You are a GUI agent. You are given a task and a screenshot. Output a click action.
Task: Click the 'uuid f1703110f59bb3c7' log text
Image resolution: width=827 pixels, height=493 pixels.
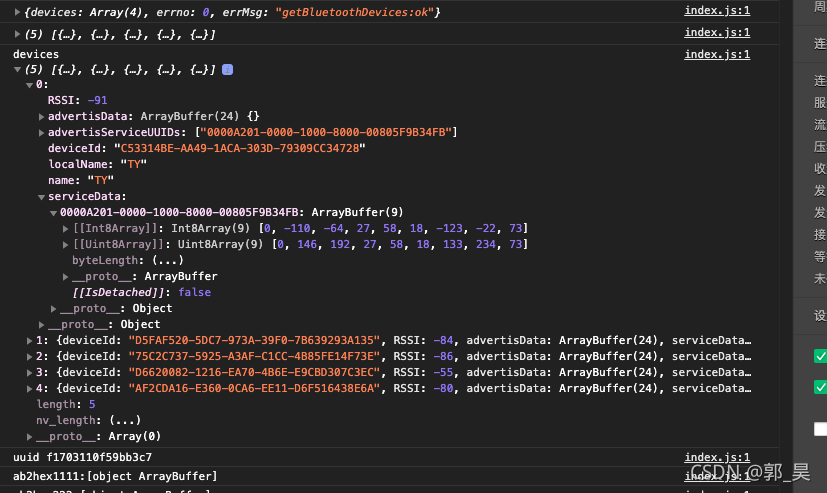(x=82, y=457)
